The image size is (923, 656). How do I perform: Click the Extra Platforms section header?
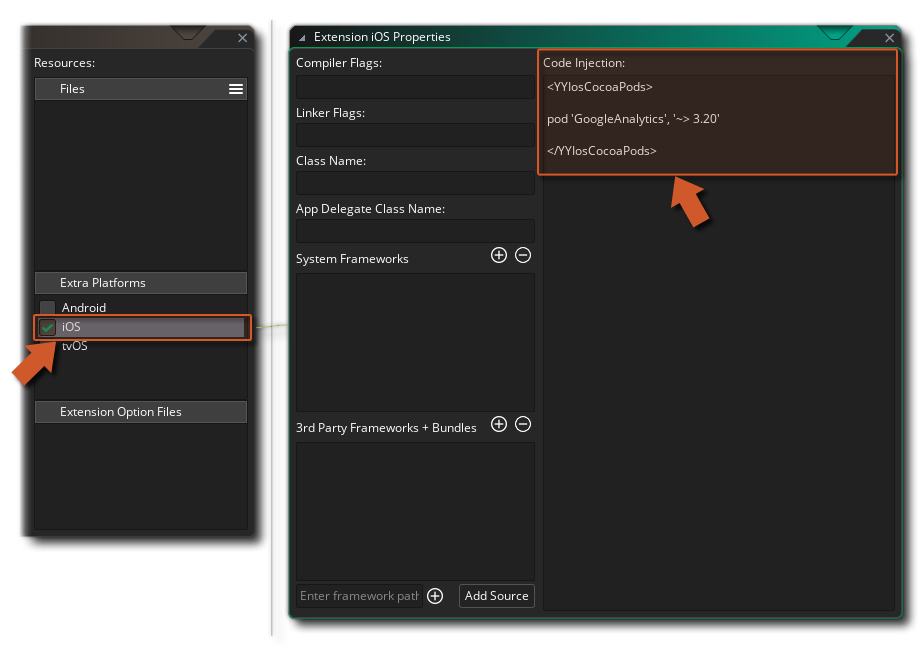coord(140,283)
